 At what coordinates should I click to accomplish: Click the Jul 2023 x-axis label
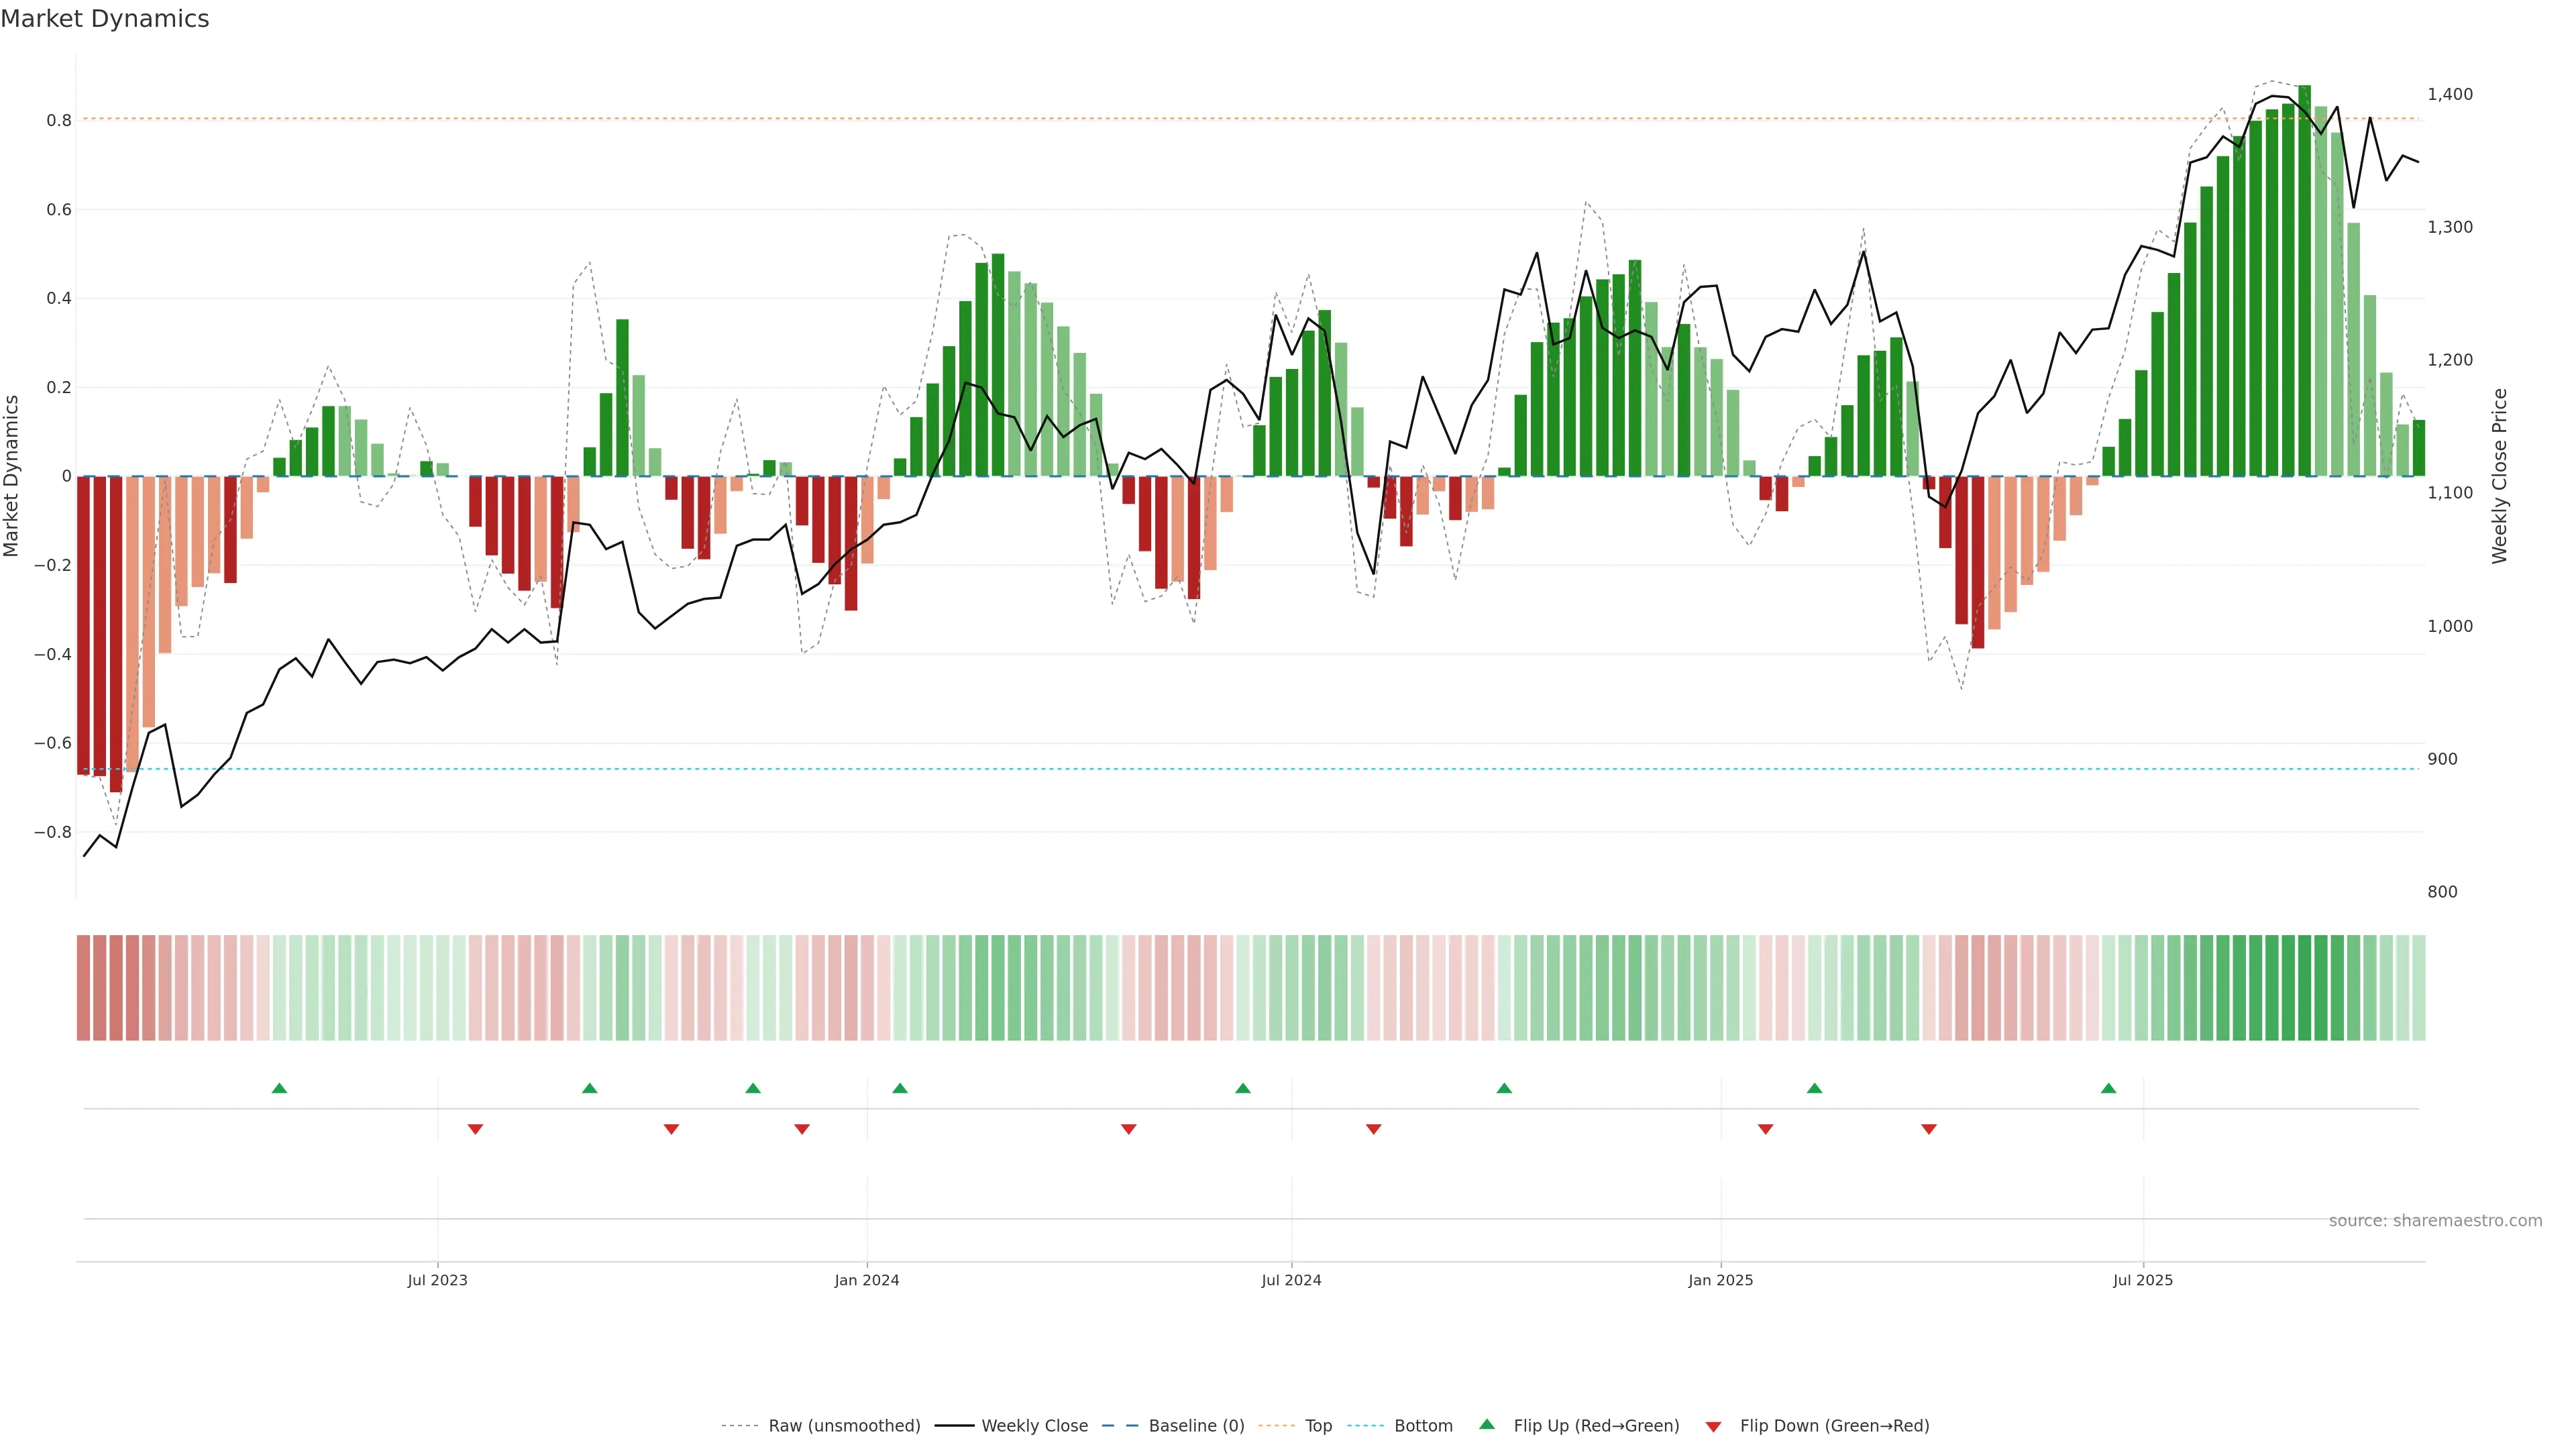[x=437, y=1280]
